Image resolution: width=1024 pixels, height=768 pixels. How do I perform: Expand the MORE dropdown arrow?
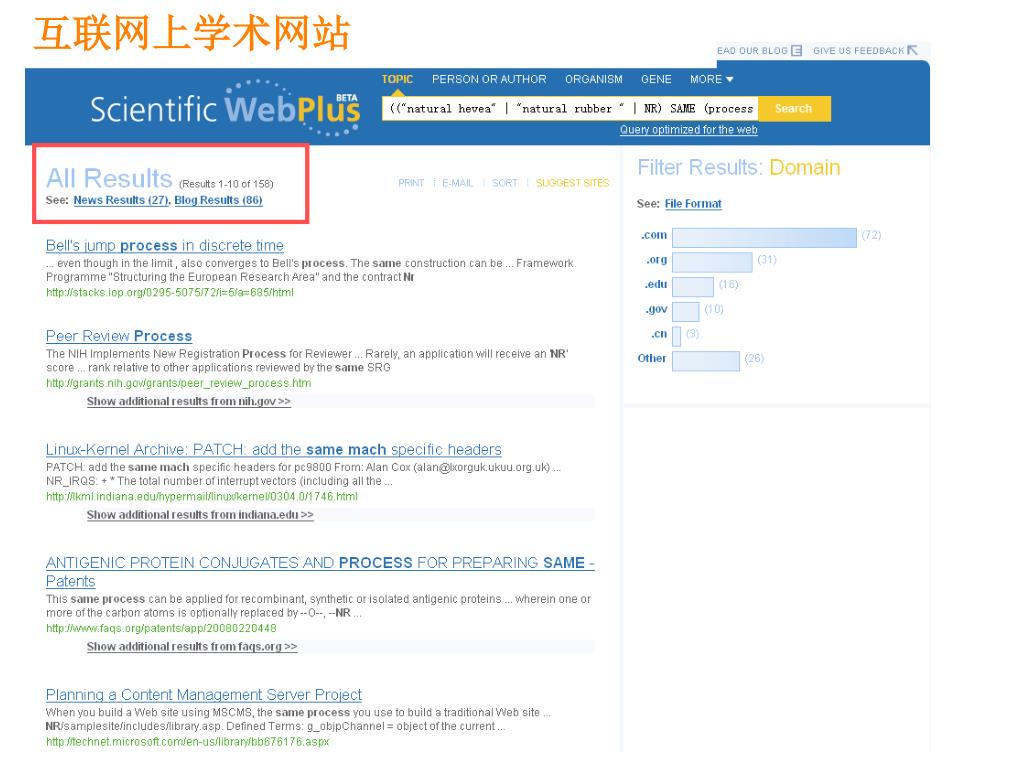729,79
